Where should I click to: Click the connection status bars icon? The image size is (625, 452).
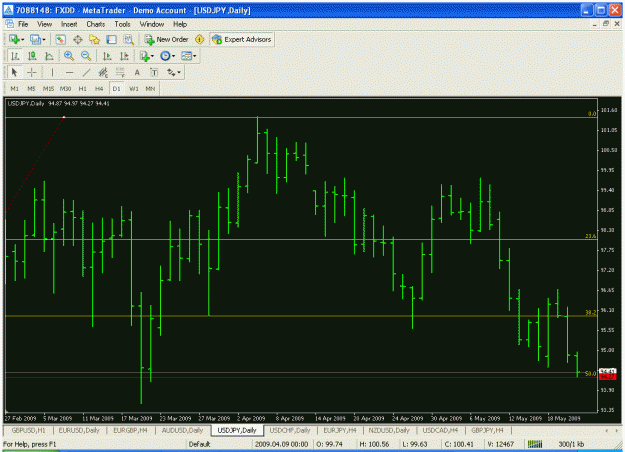535,444
